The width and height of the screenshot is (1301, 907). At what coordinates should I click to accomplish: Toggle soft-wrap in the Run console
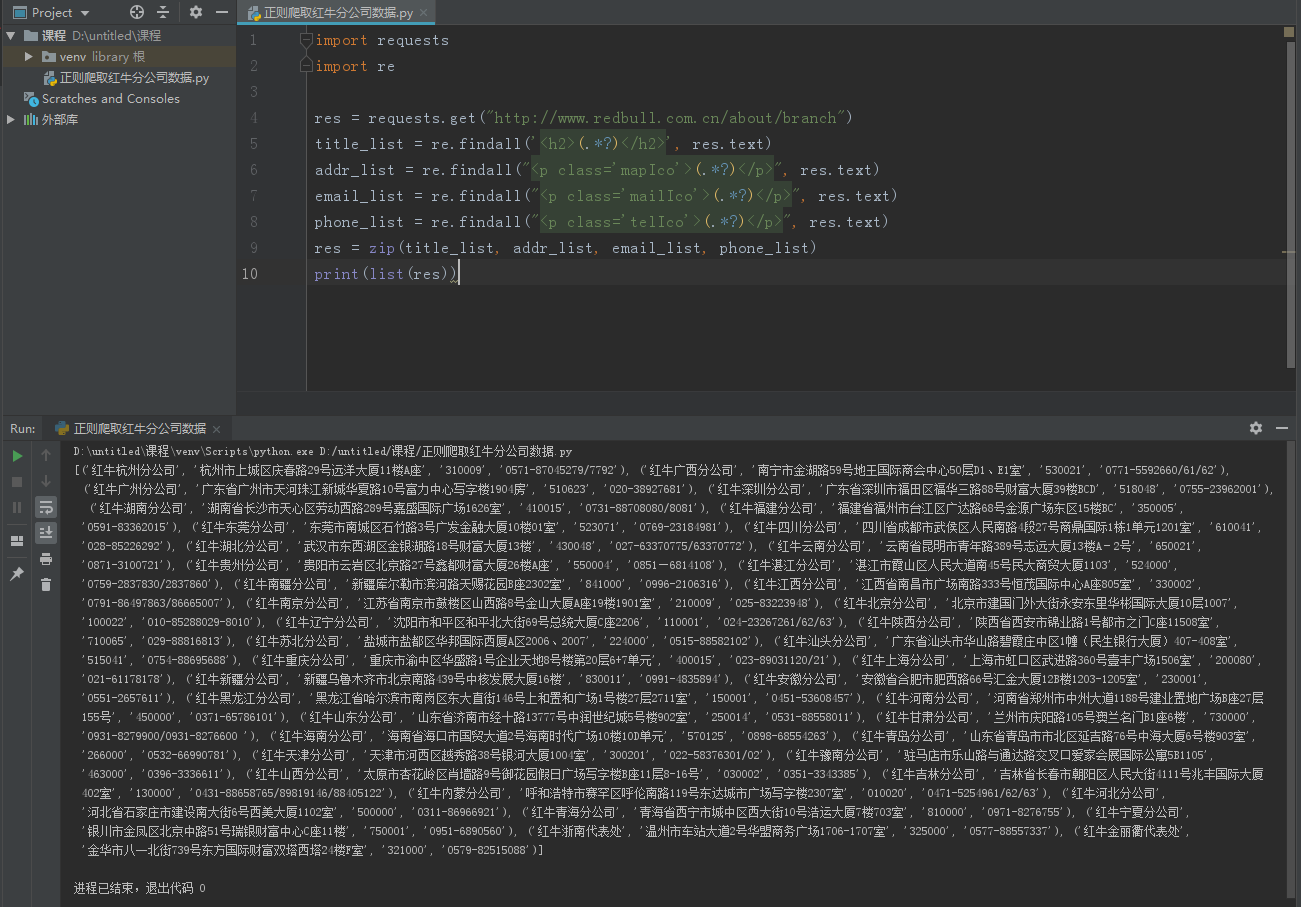[x=46, y=508]
